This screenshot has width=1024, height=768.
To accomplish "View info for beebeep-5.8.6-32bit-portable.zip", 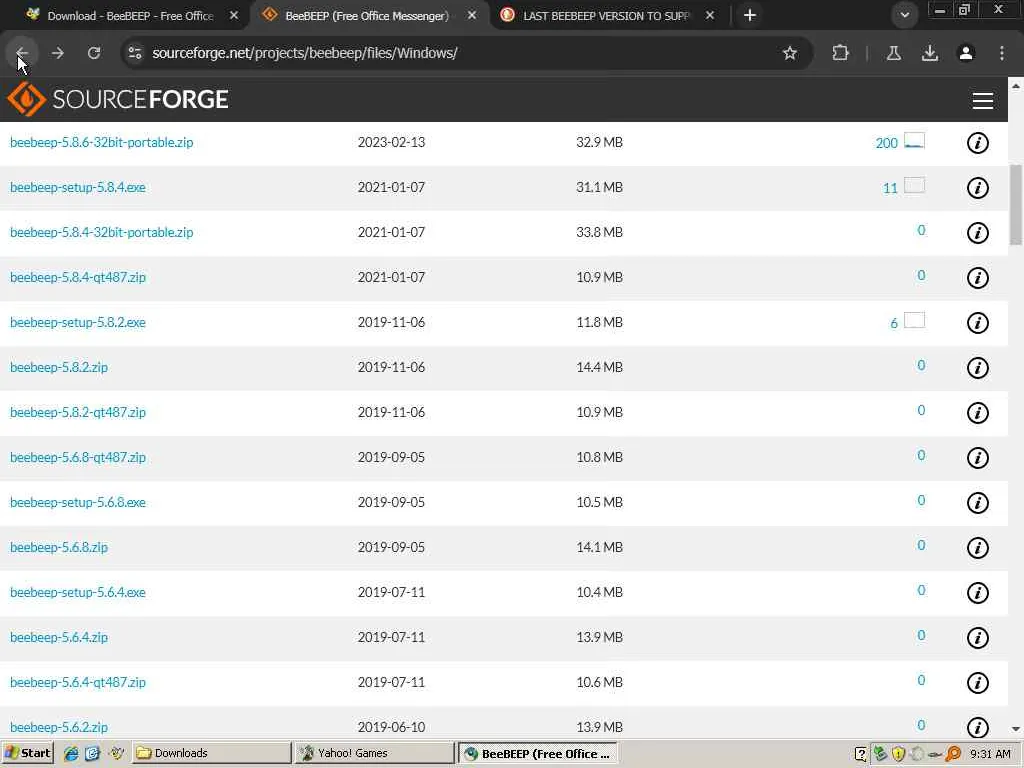I will 978,143.
